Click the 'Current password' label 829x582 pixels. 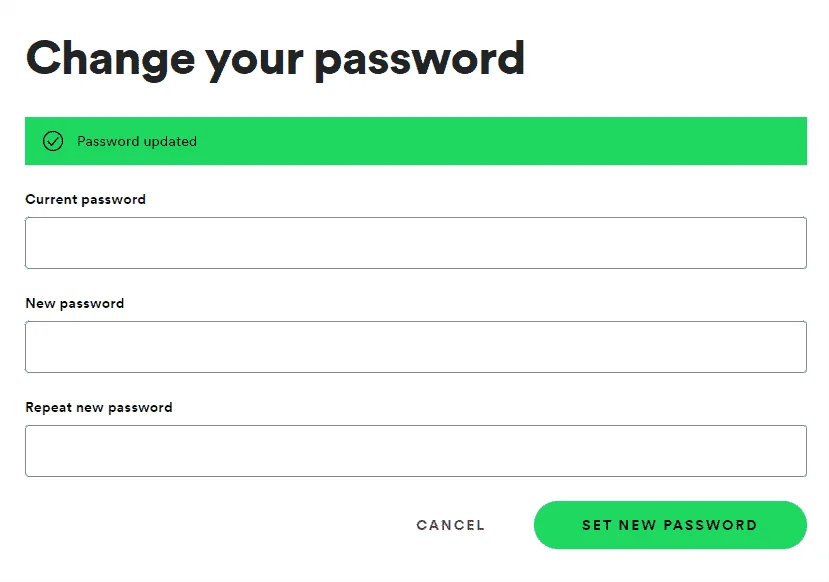(x=86, y=200)
